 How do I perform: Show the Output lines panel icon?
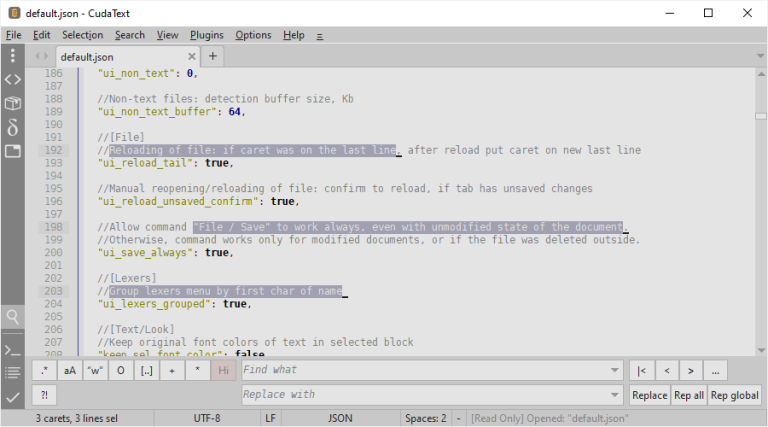pyautogui.click(x=13, y=373)
